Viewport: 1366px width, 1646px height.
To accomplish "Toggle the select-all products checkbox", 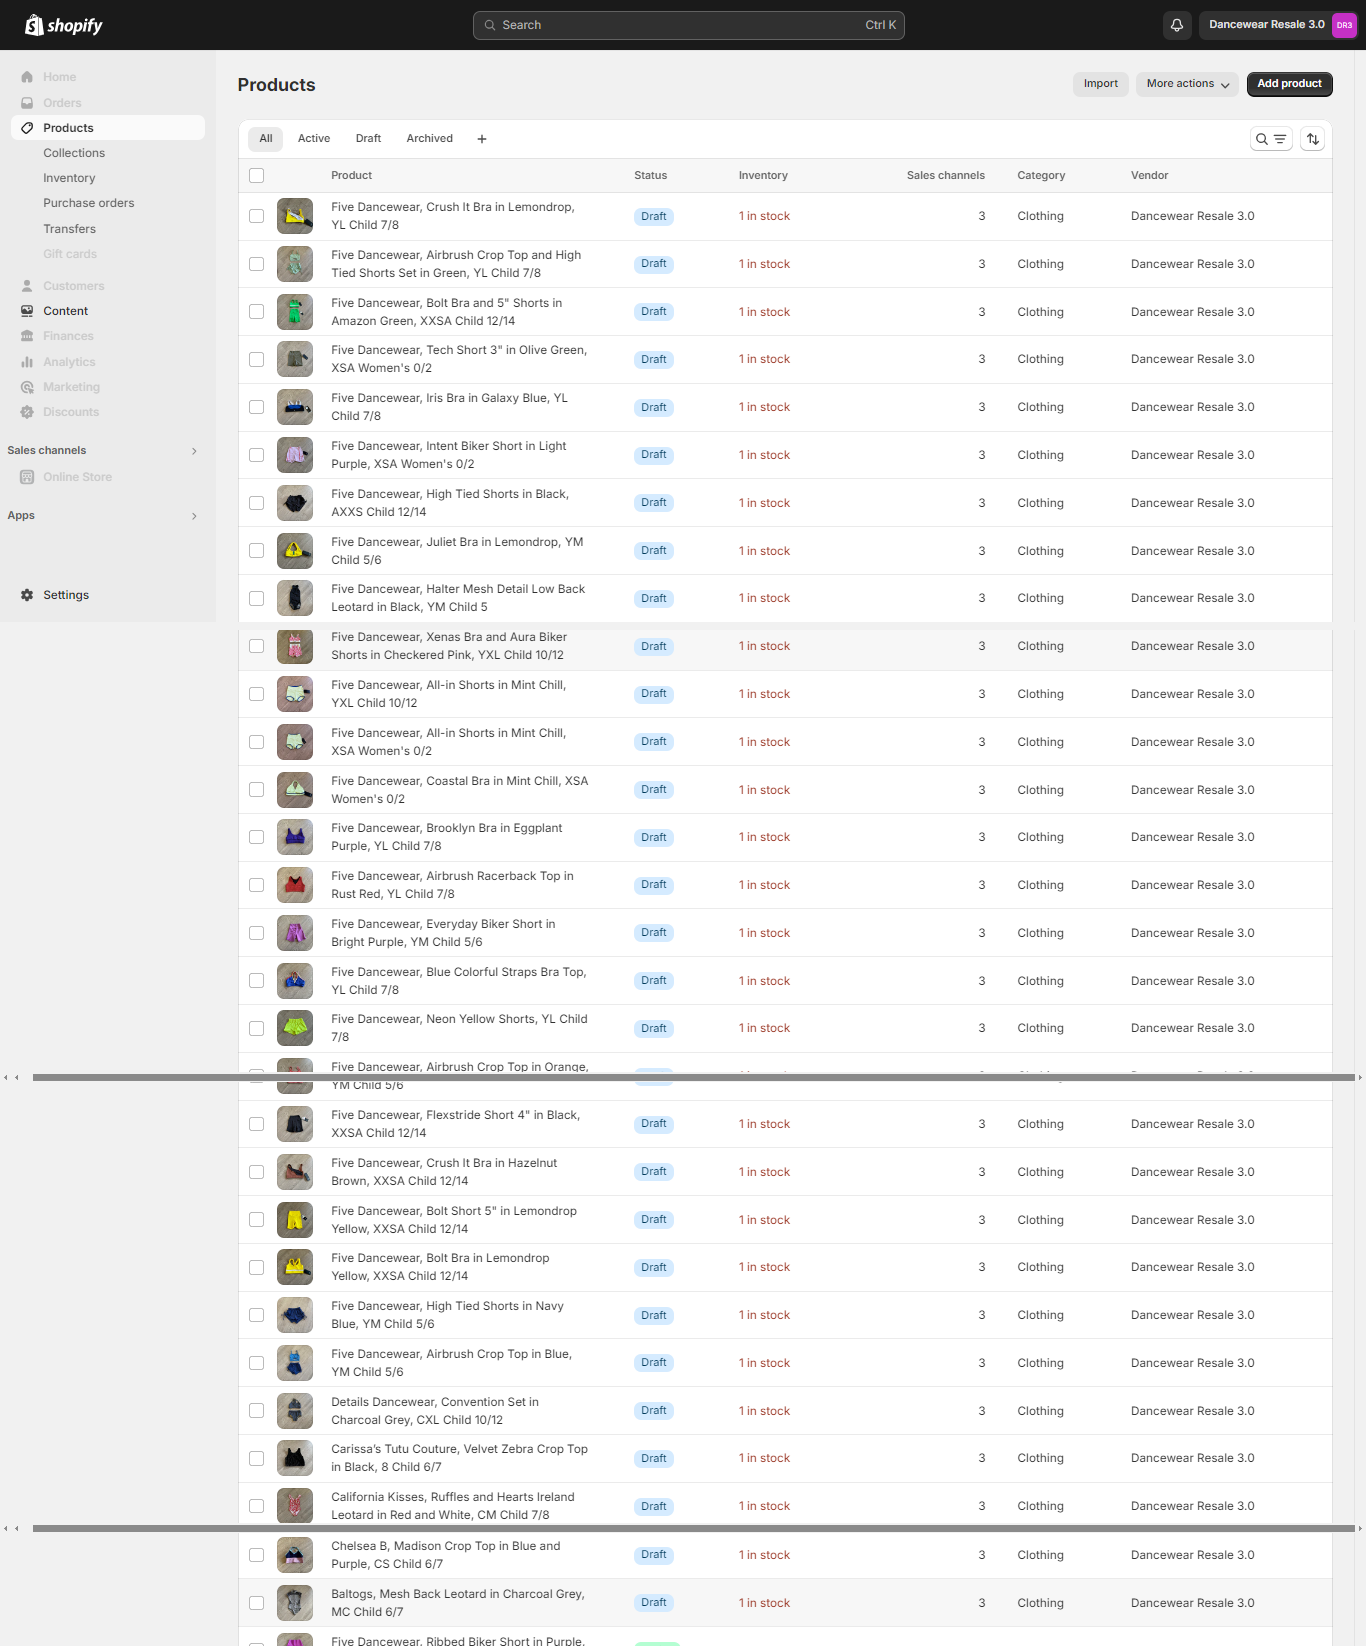I will pos(257,176).
